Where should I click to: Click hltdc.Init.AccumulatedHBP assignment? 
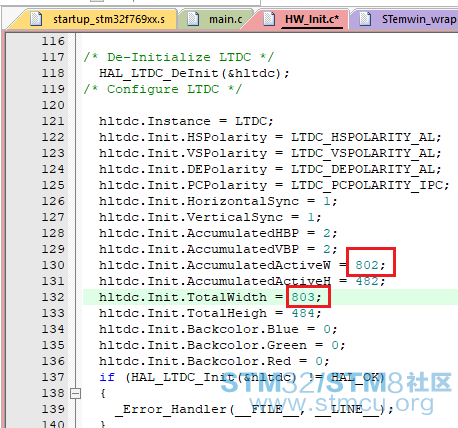(x=218, y=233)
